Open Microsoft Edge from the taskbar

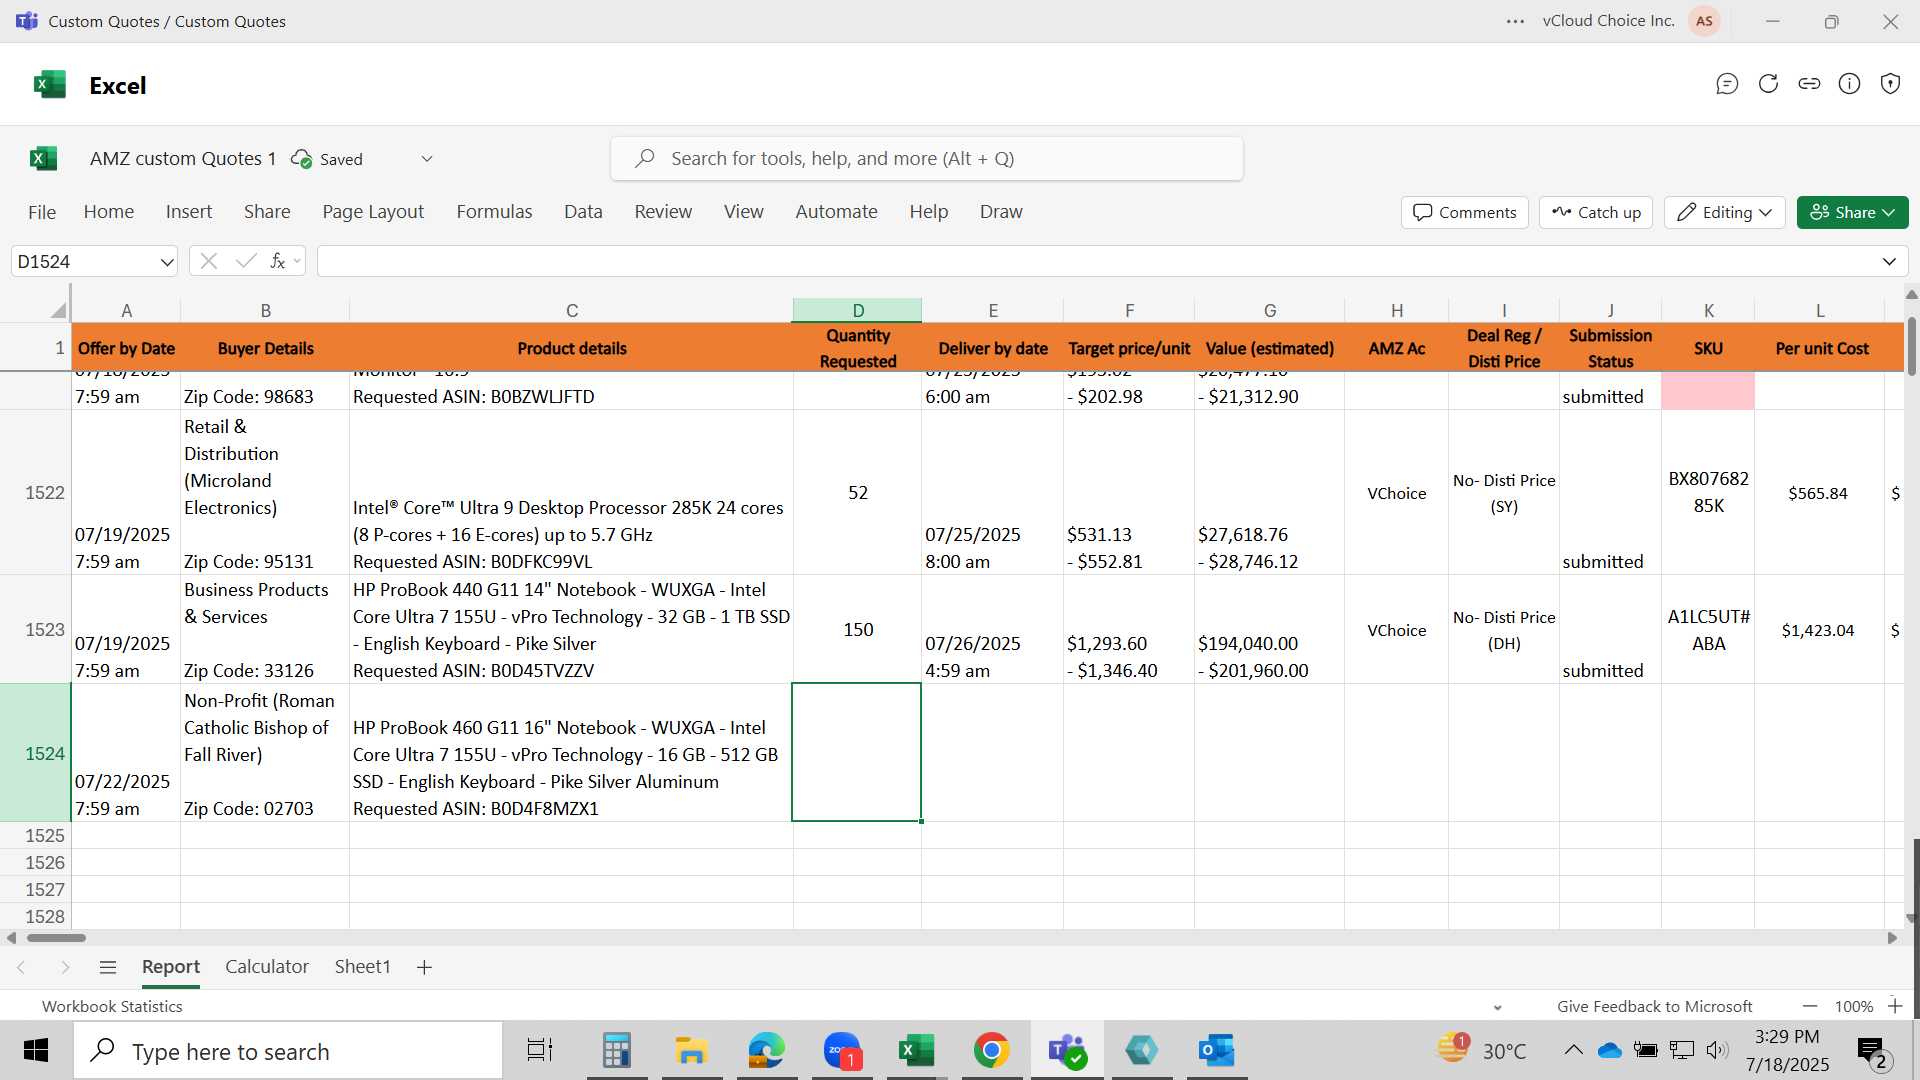coord(767,1050)
